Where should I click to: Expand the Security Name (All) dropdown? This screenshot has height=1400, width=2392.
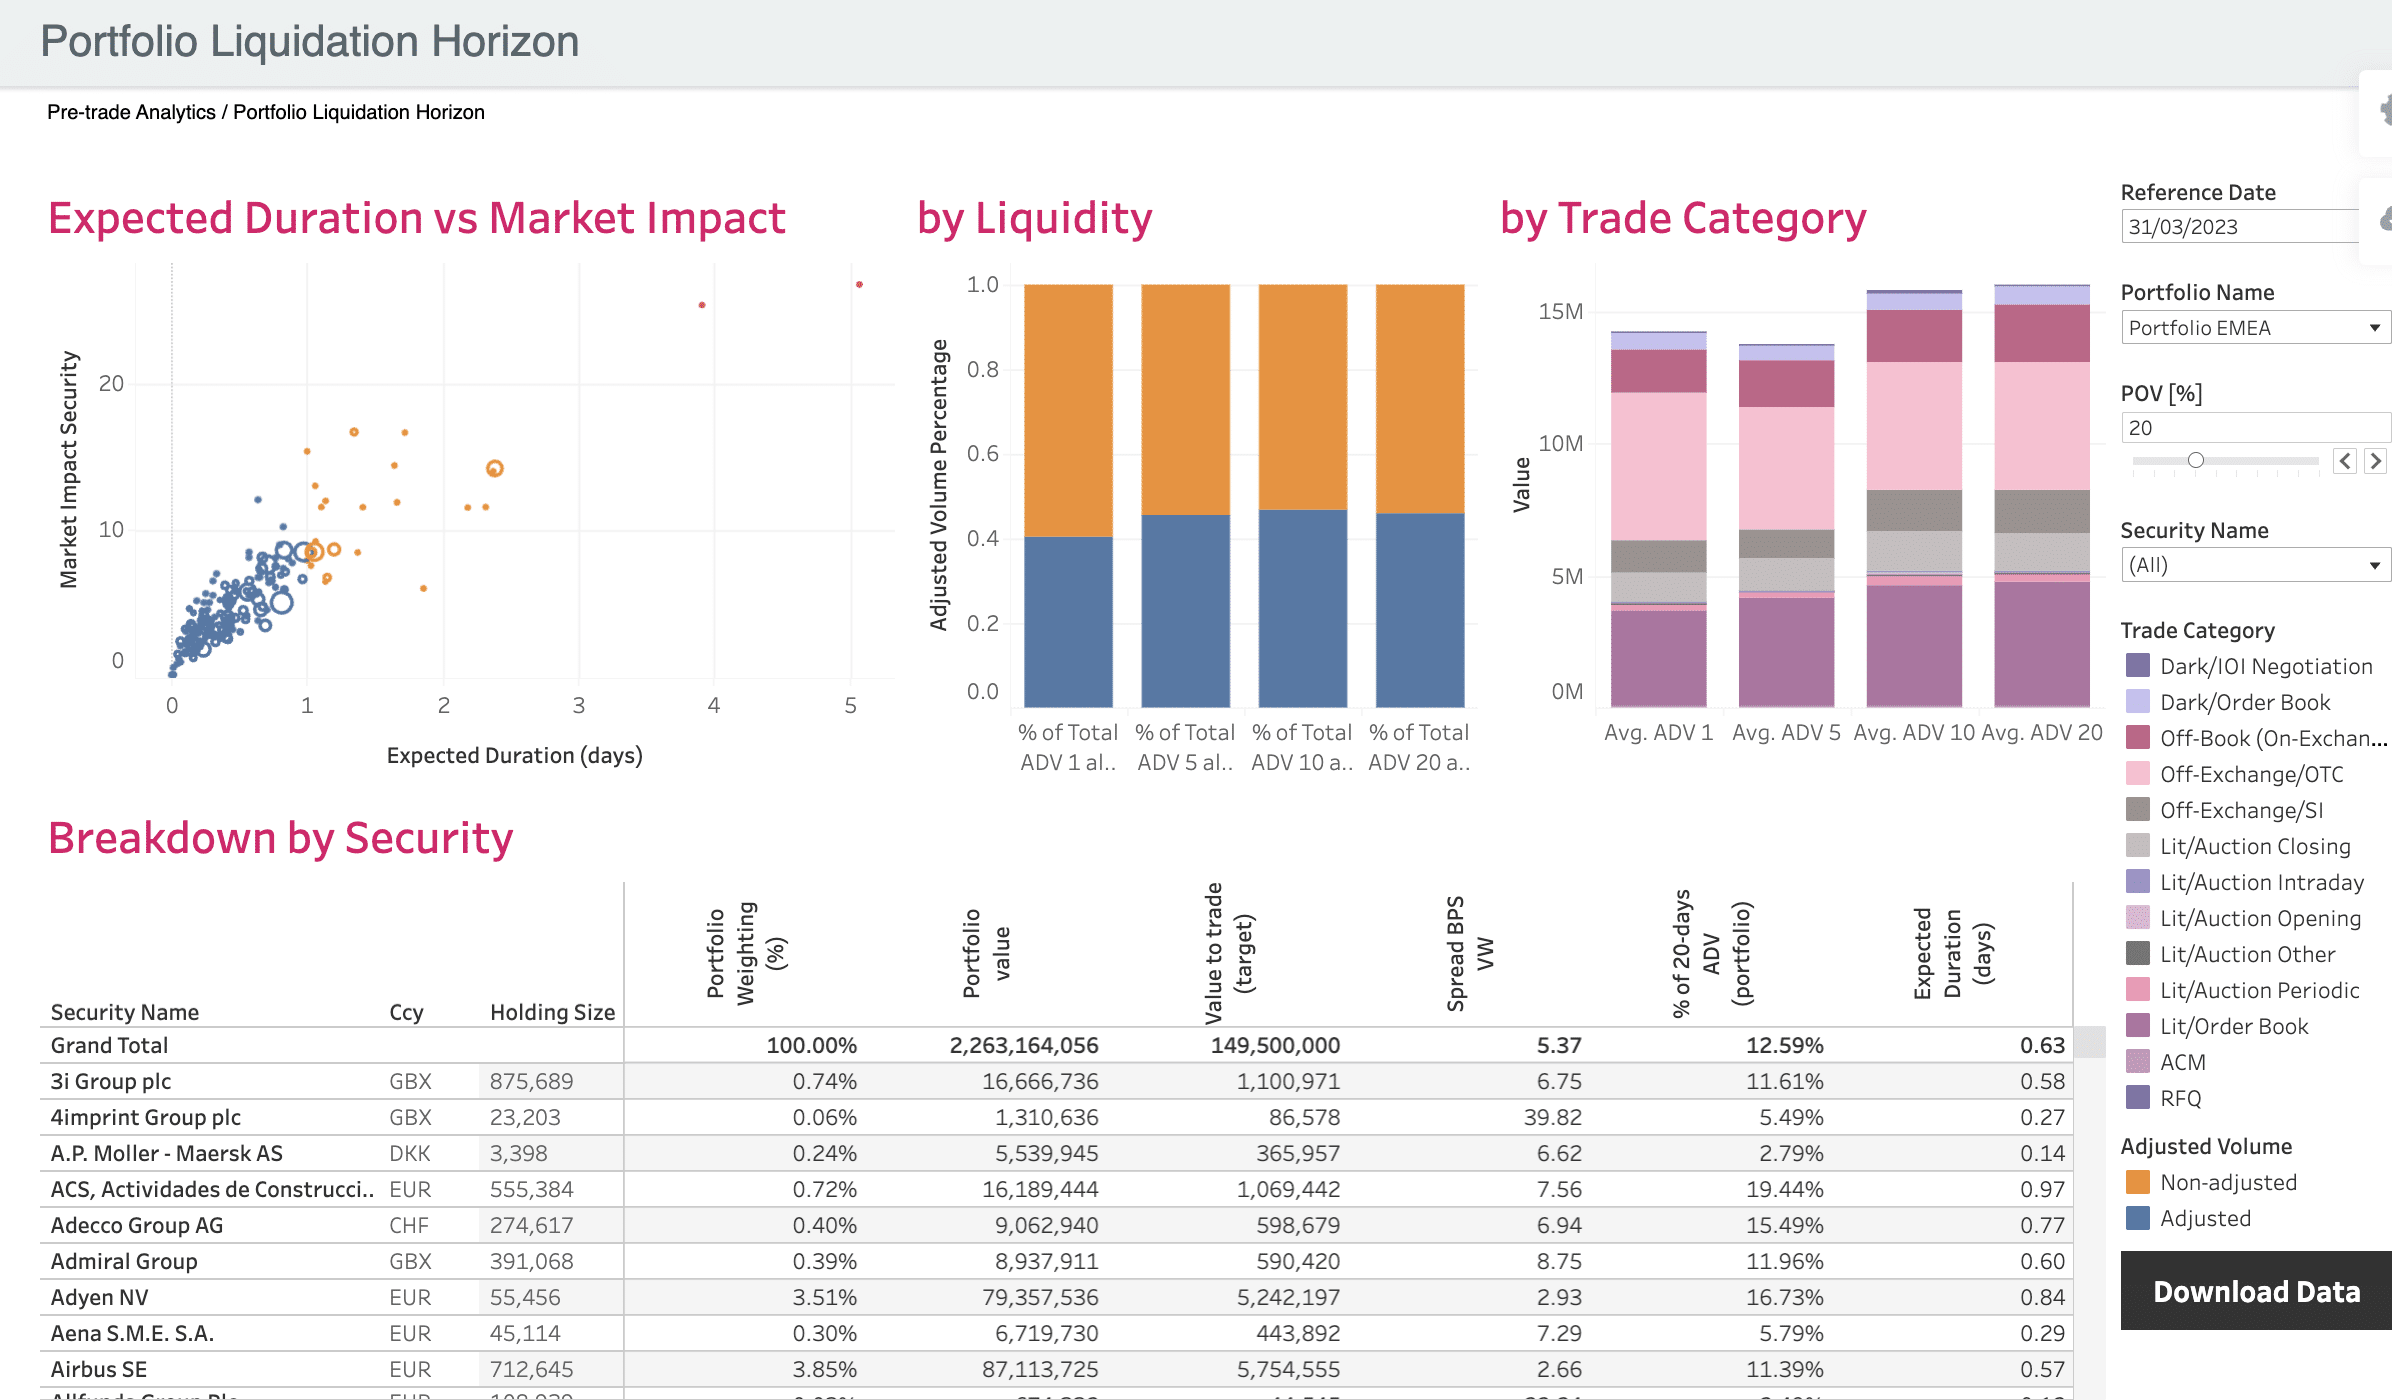(2254, 565)
